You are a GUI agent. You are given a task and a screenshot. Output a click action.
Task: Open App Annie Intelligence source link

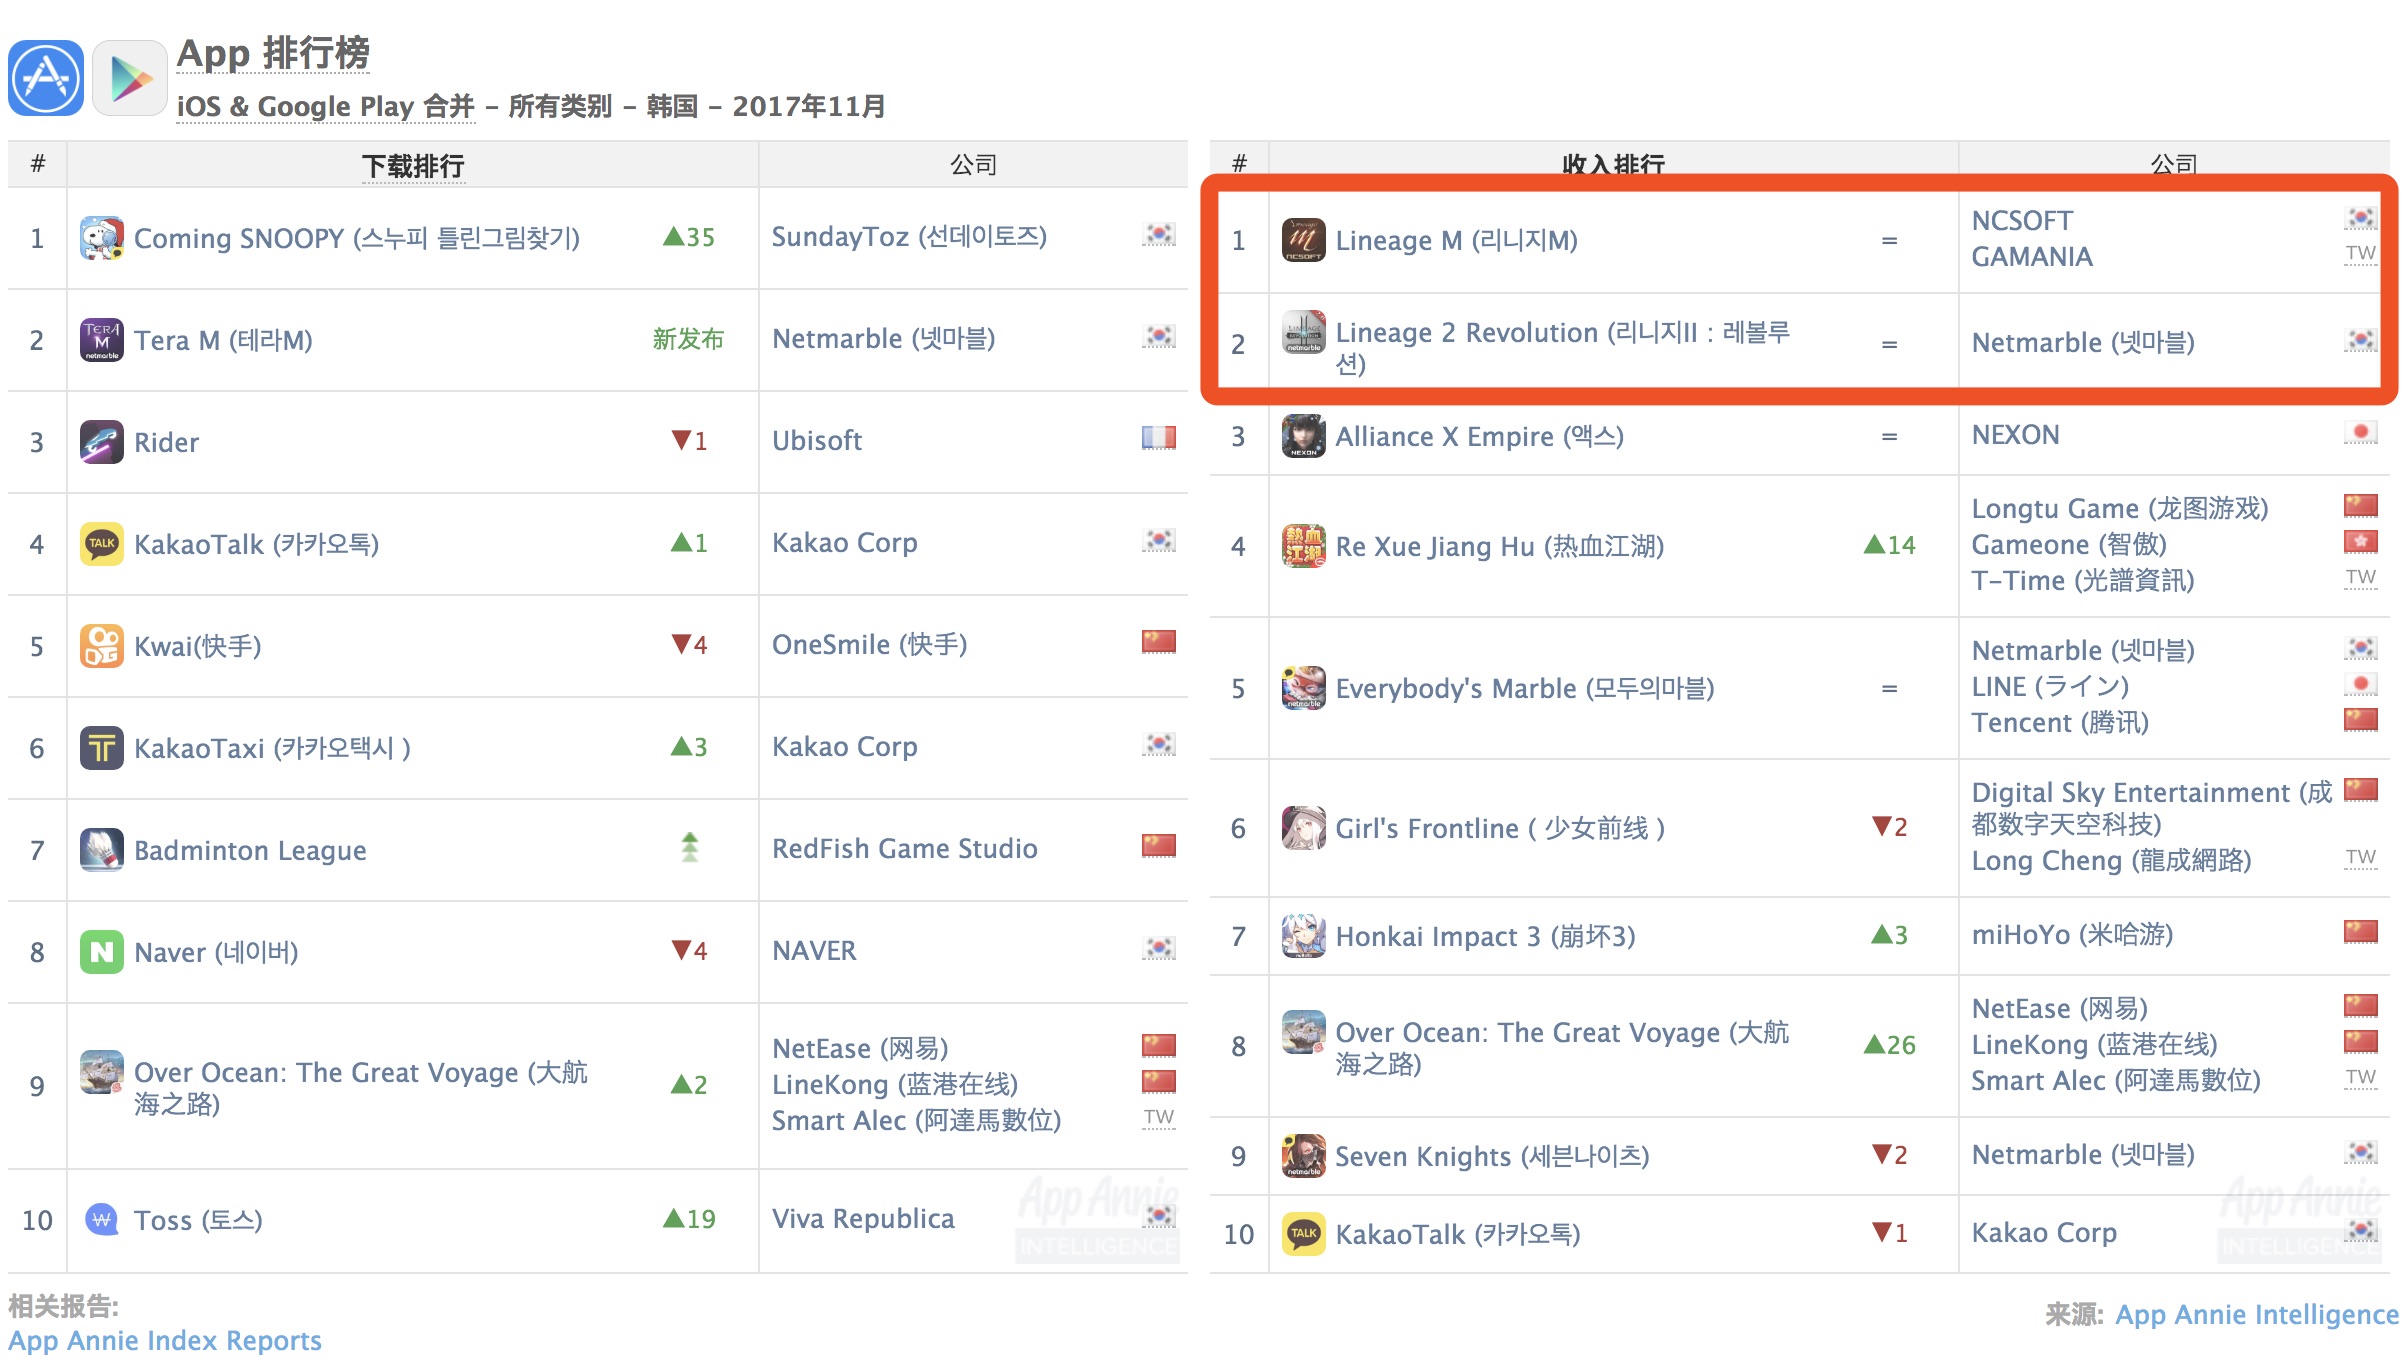(x=2257, y=1314)
